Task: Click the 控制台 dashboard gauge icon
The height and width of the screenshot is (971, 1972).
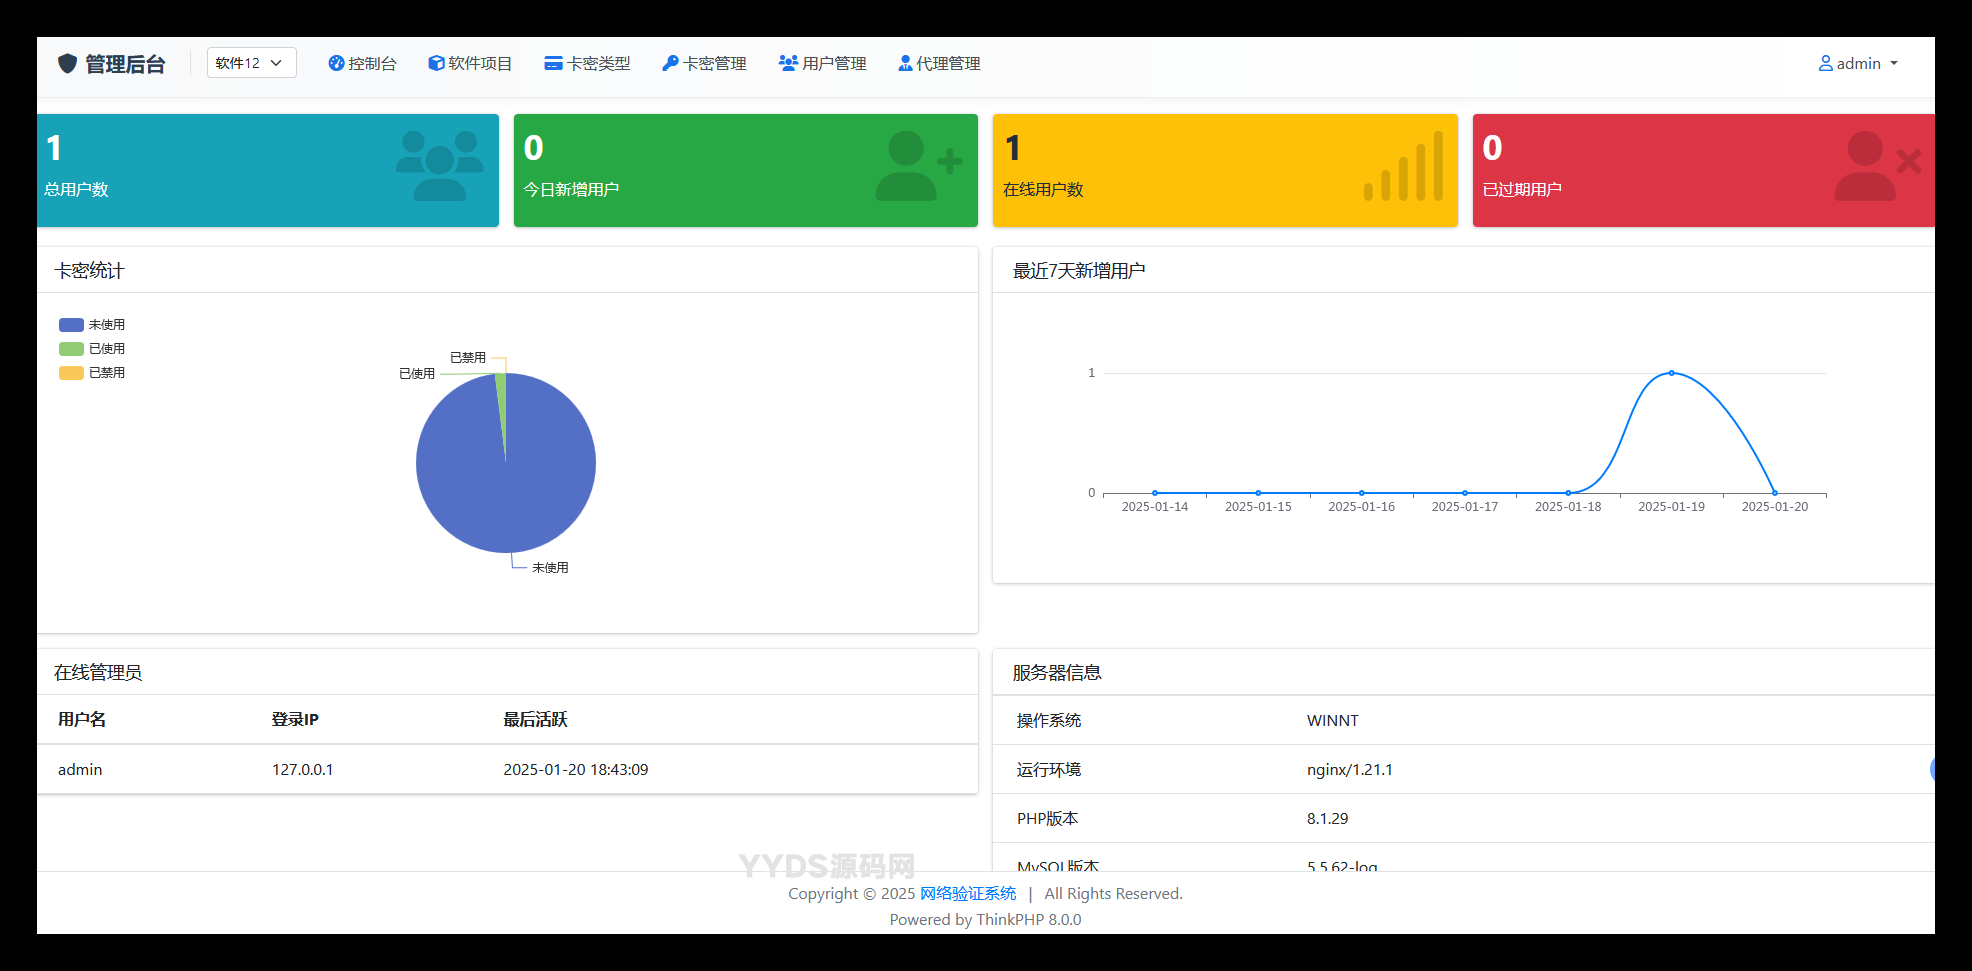Action: [x=336, y=64]
